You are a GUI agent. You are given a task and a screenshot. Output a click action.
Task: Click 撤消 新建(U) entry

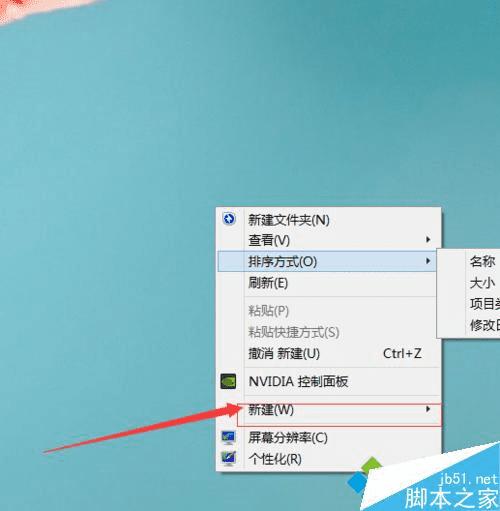click(329, 353)
